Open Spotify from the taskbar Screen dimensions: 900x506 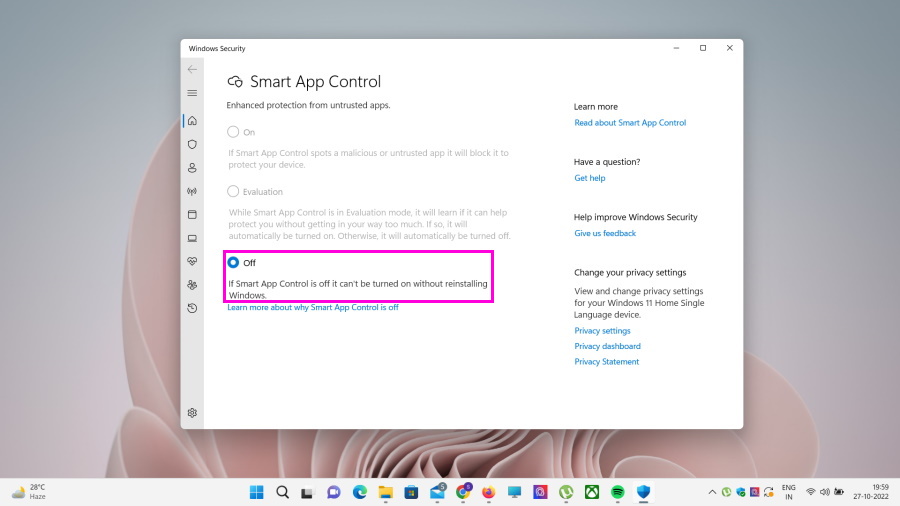click(x=618, y=492)
